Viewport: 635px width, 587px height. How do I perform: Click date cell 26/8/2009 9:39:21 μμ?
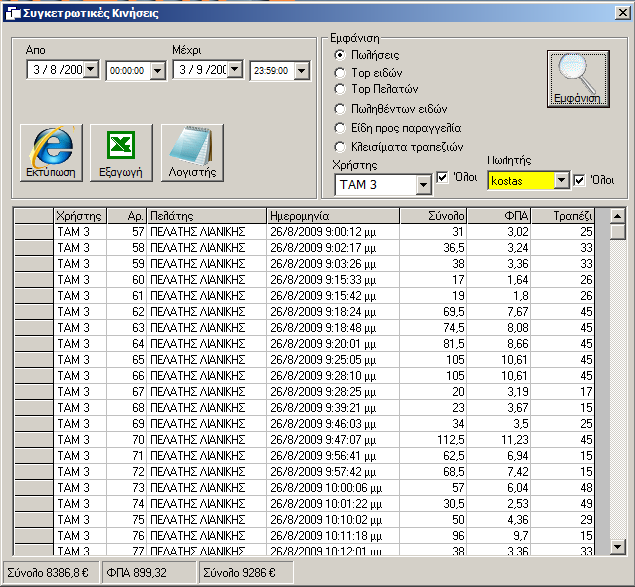(333, 408)
